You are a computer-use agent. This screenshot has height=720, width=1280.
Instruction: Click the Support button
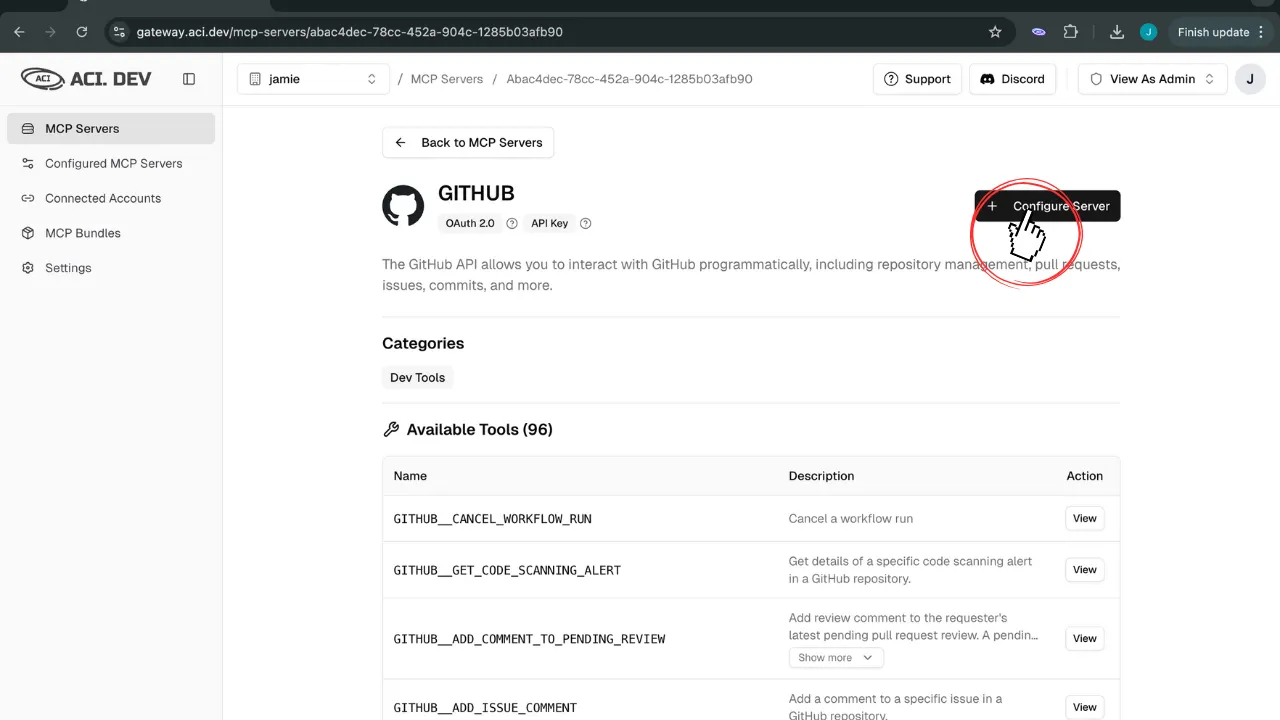tap(917, 79)
